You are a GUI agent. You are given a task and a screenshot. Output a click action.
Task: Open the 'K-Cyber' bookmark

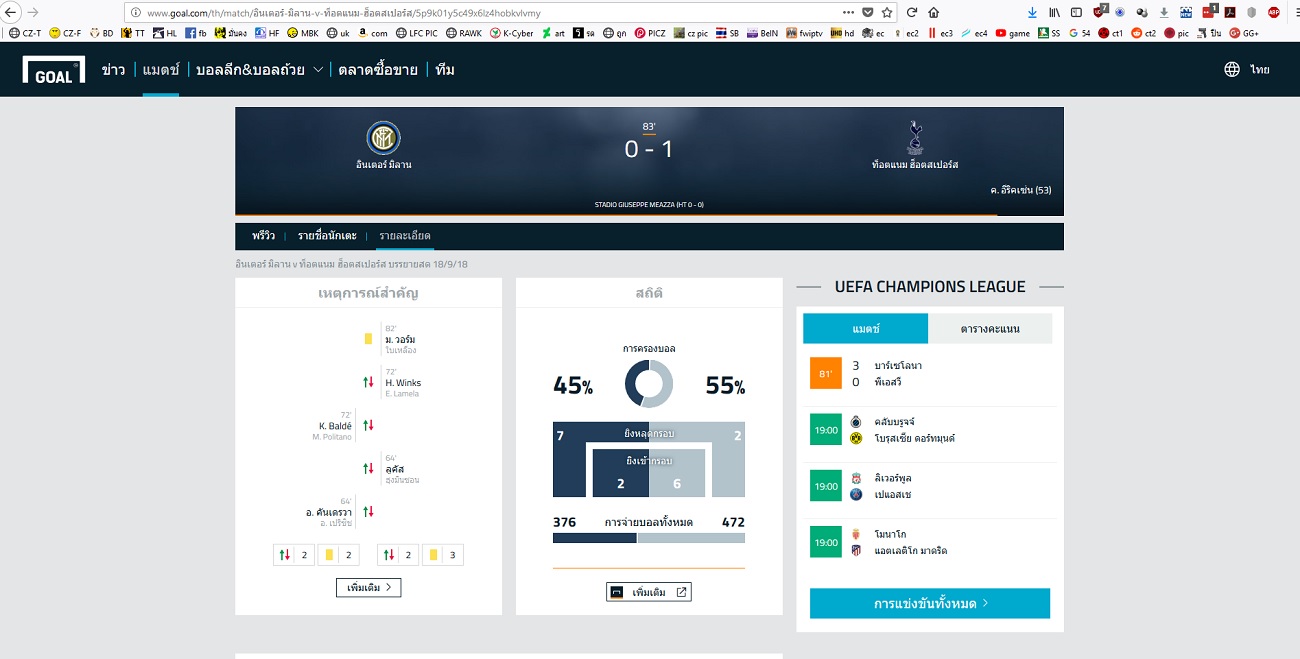(512, 33)
